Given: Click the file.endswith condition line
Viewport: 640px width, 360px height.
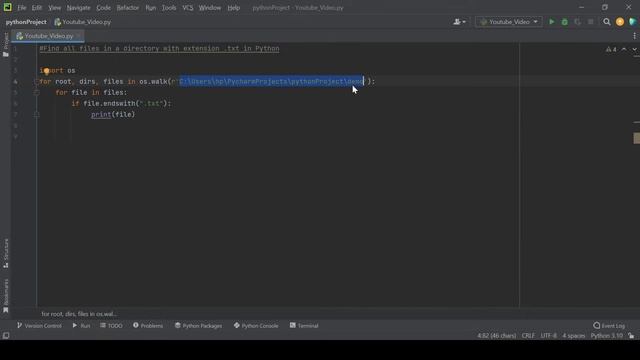Looking at the screenshot, I should click(x=122, y=104).
